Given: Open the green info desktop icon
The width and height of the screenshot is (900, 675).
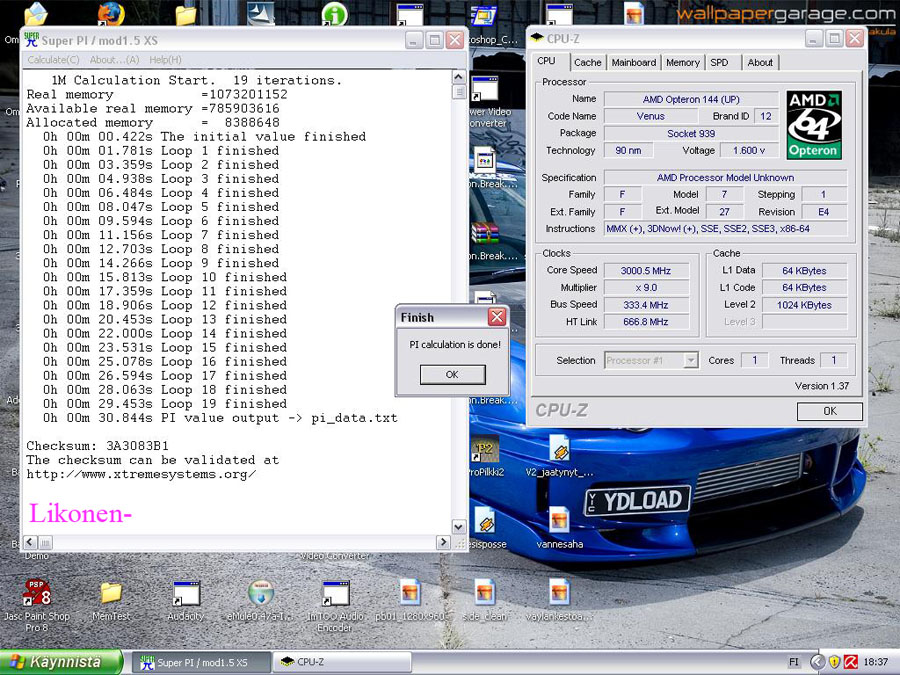Looking at the screenshot, I should 334,14.
